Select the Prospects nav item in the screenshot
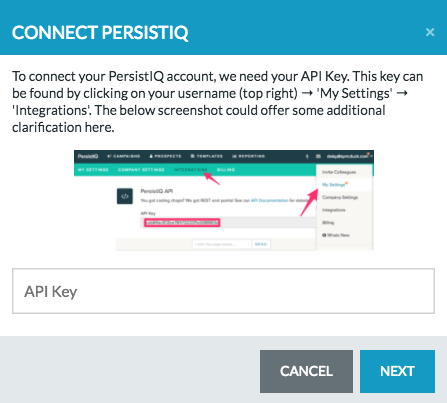 click(x=165, y=156)
